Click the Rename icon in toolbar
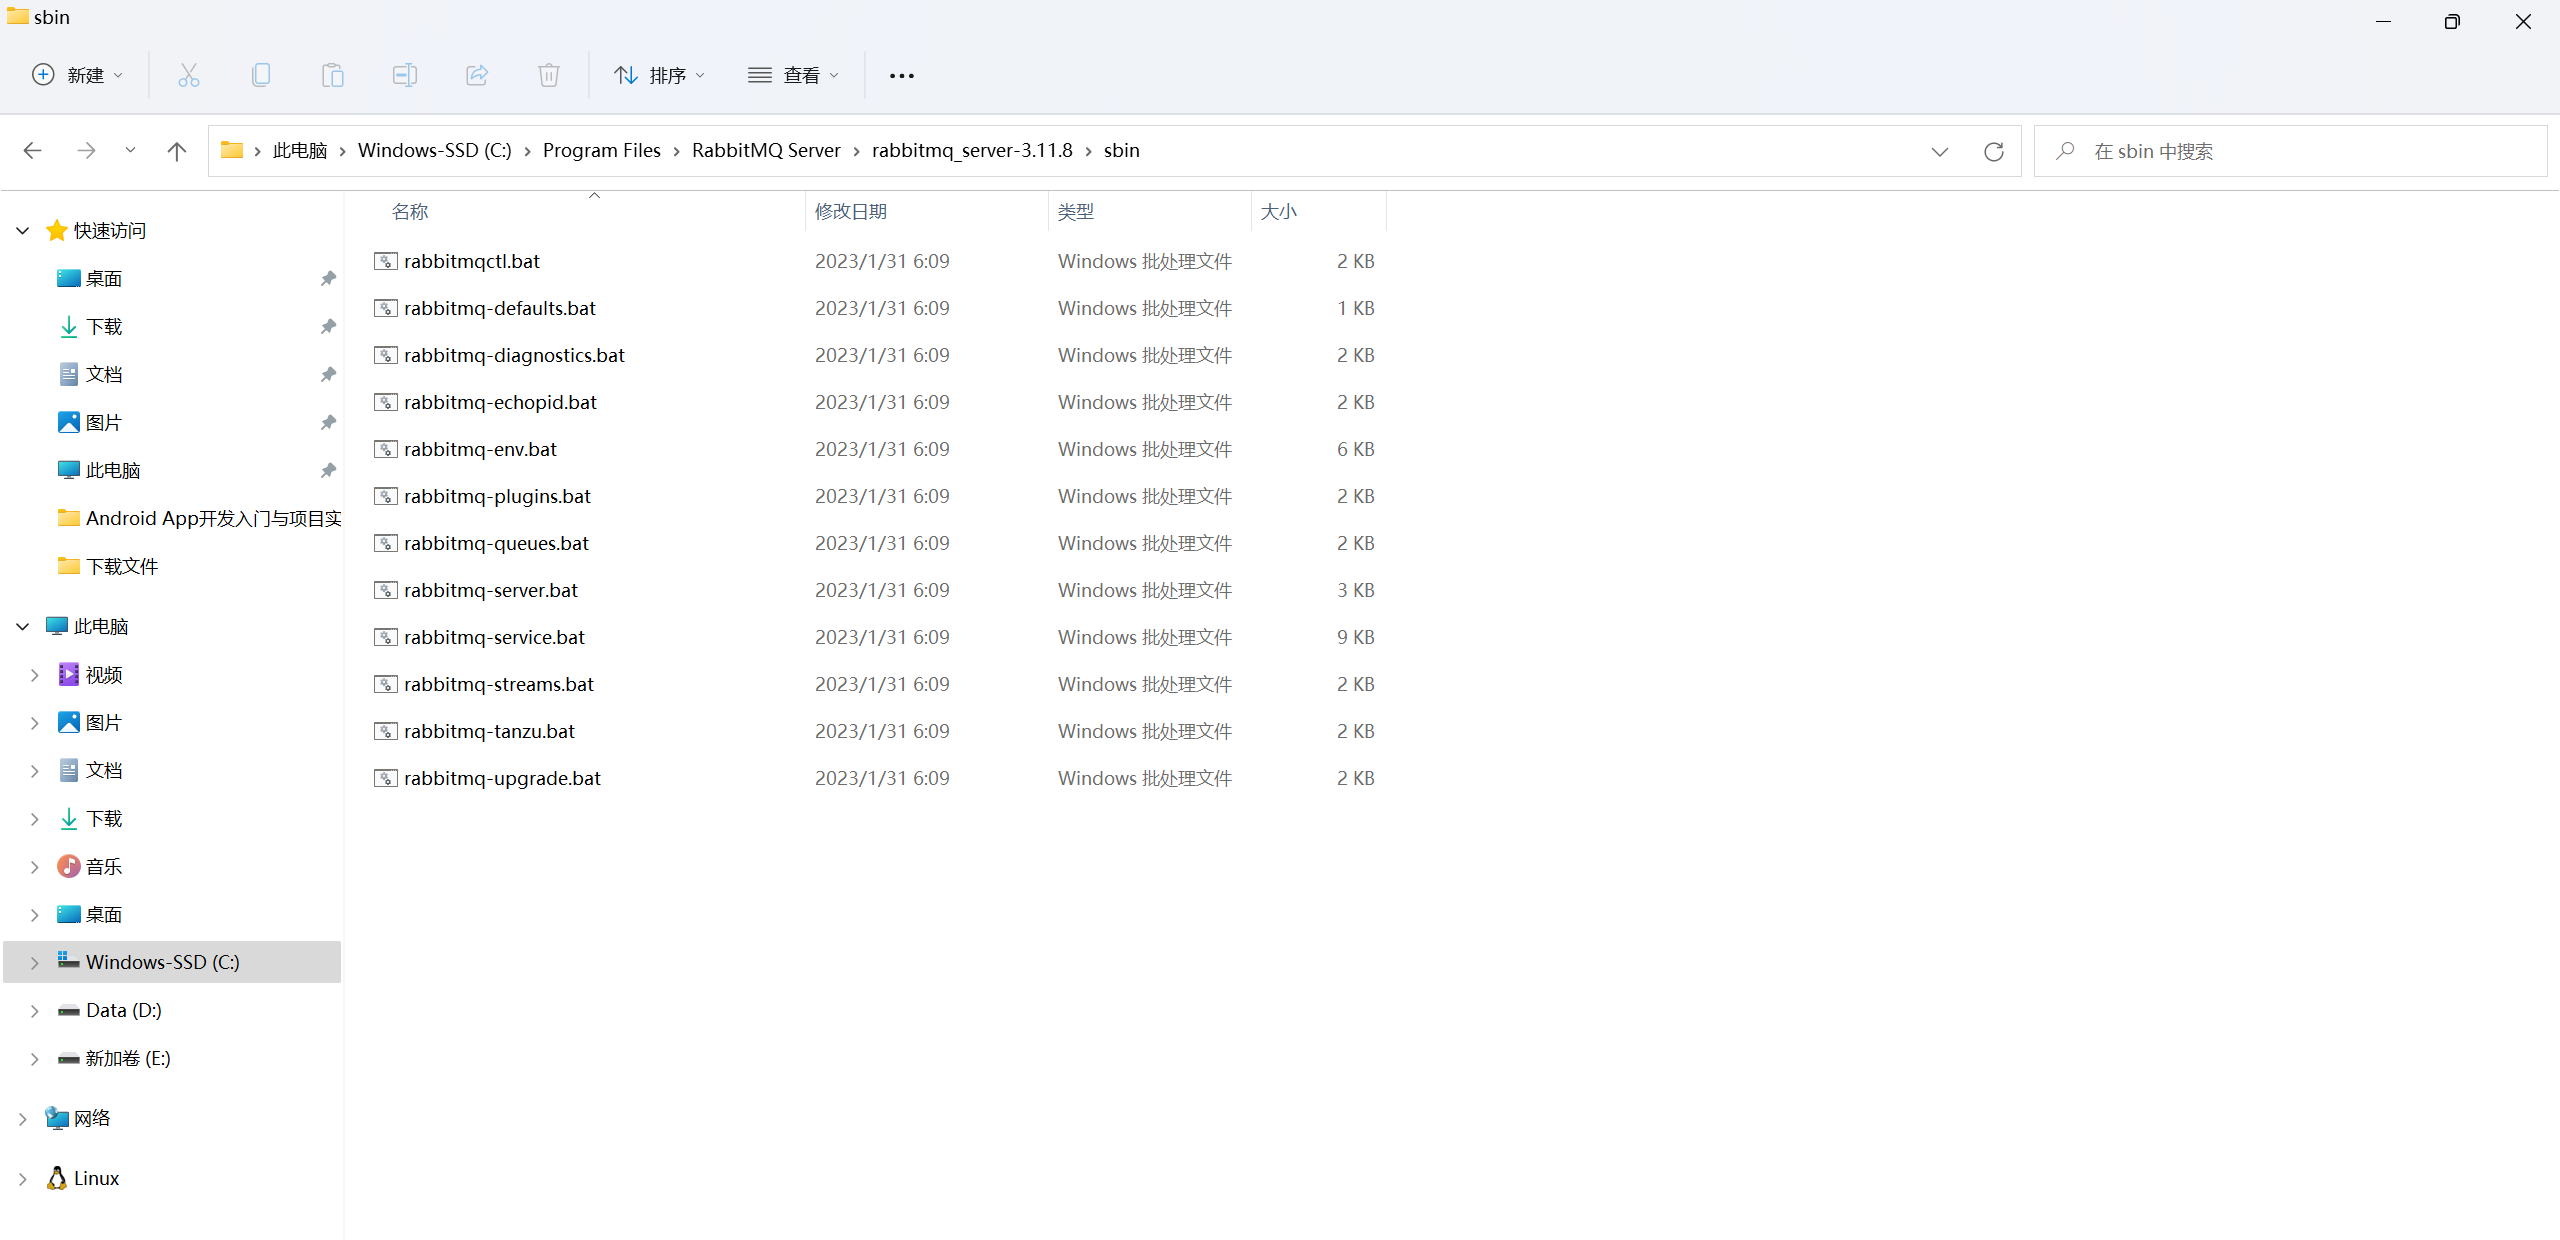2560x1240 pixels. click(405, 75)
